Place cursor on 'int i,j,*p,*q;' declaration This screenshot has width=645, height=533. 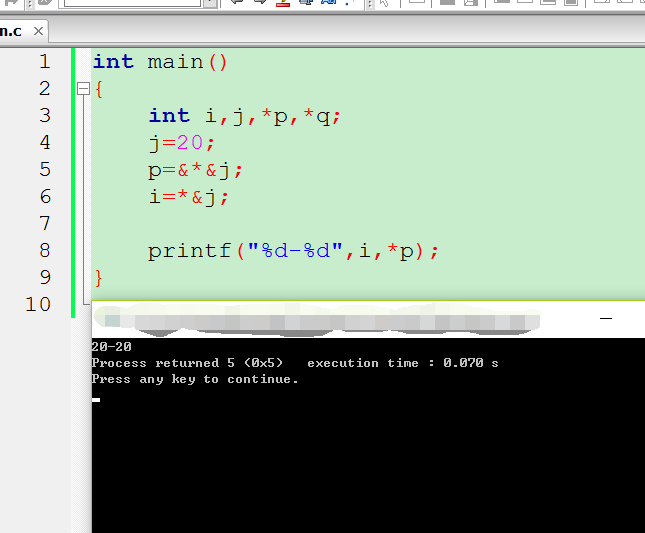pos(244,116)
